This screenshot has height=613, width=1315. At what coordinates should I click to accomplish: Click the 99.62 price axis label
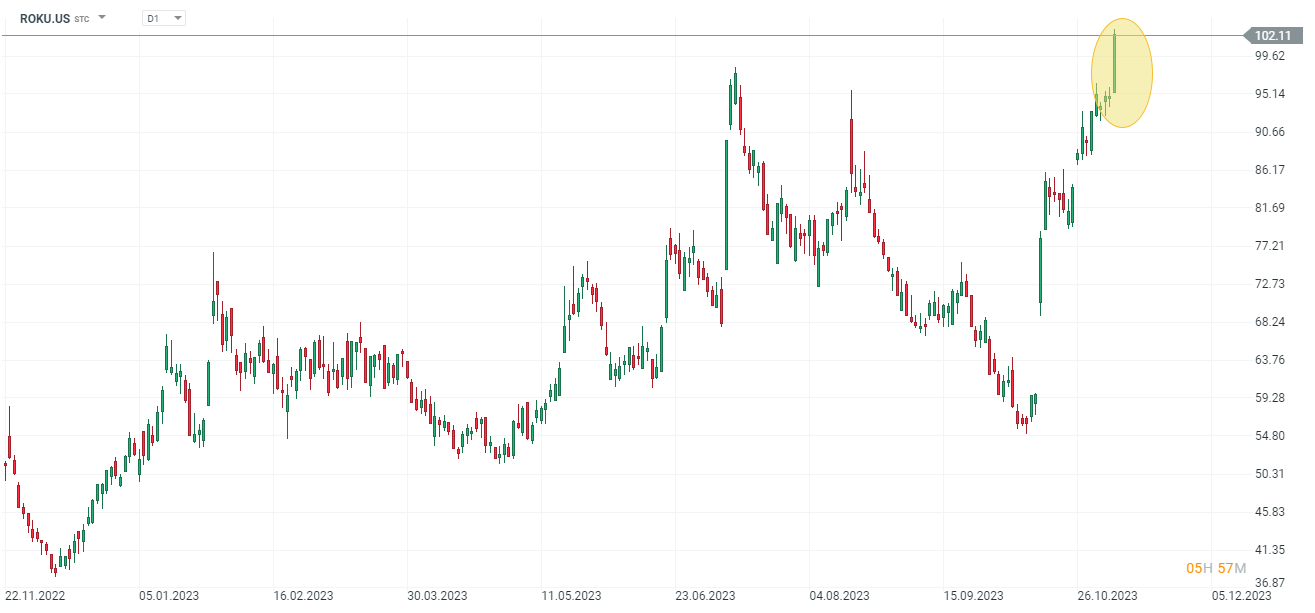tap(1269, 56)
